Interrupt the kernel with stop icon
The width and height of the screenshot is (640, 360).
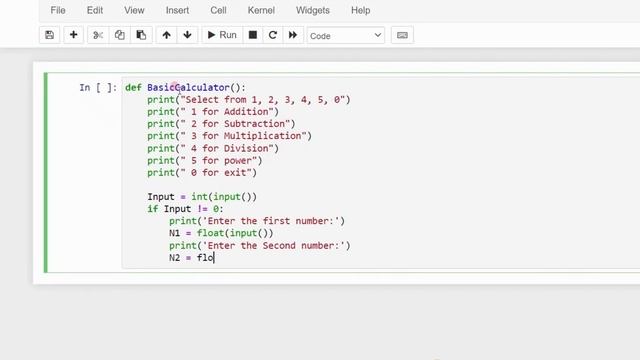point(253,35)
